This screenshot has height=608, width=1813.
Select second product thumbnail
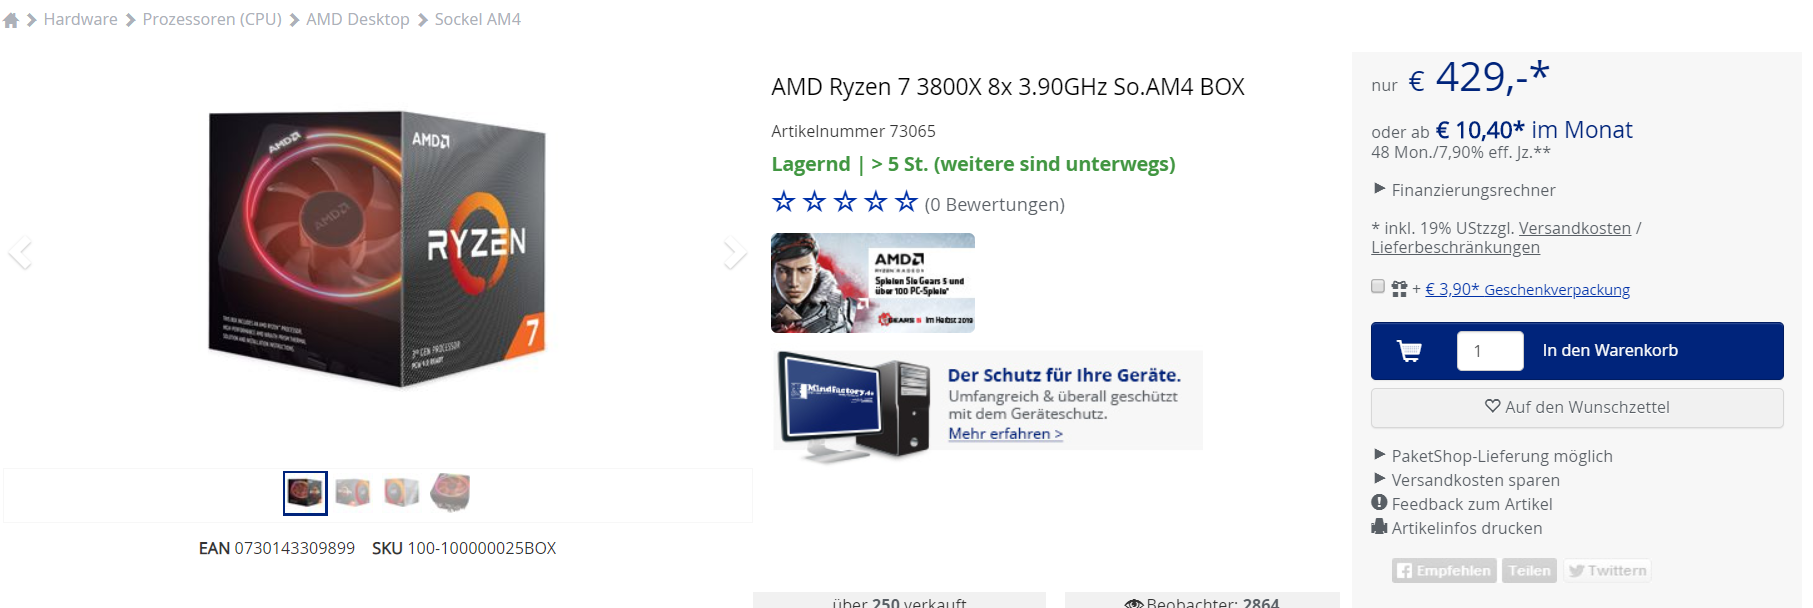(x=353, y=492)
